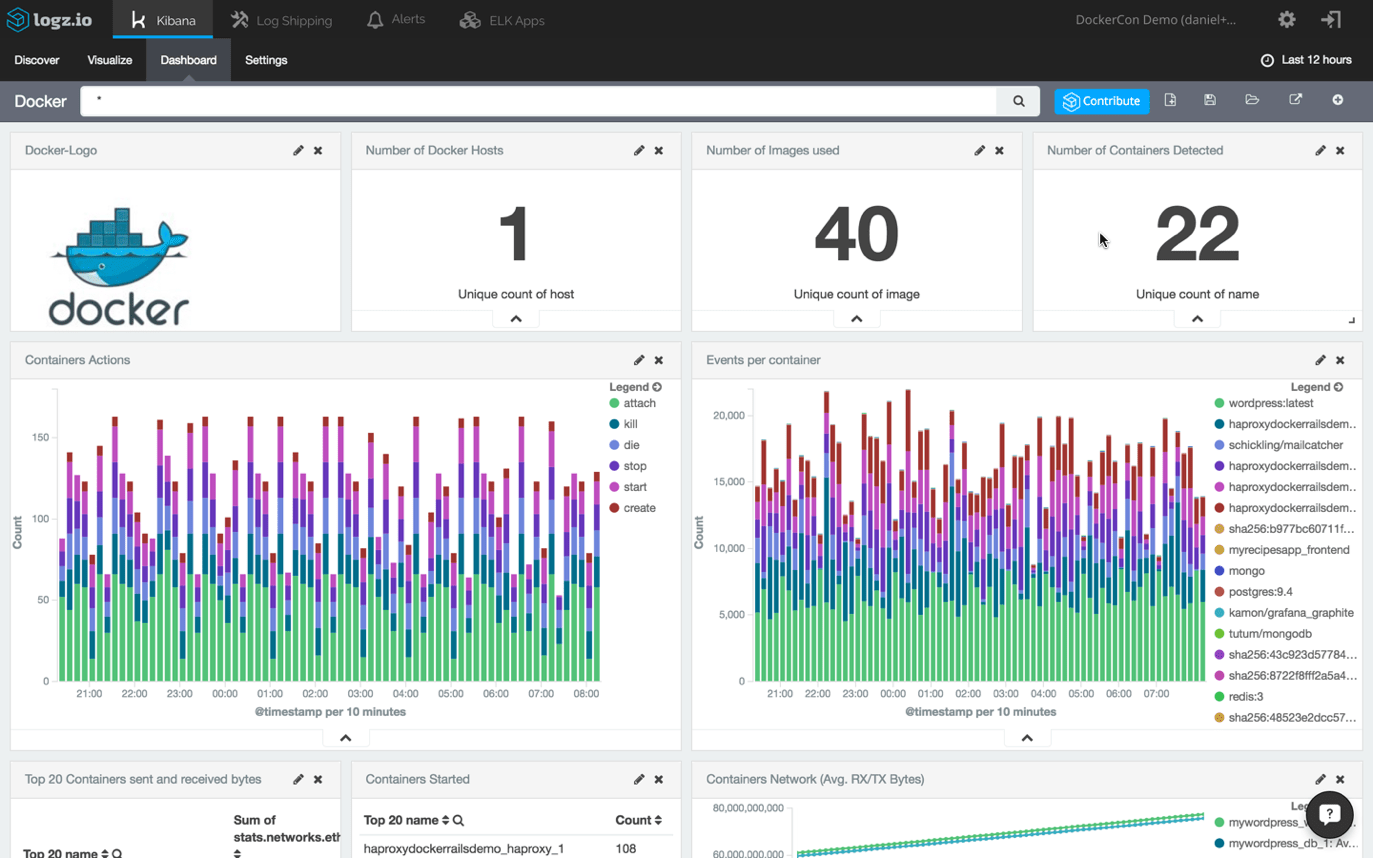
Task: Save the Docker dashboard
Action: click(x=1209, y=100)
